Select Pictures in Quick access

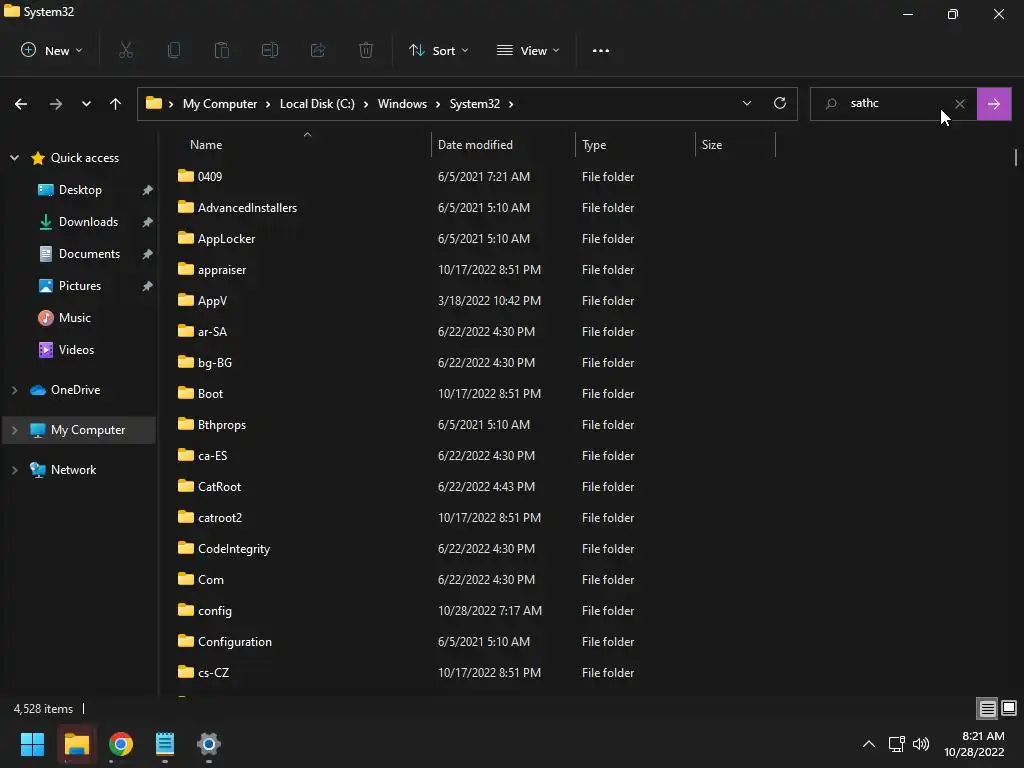(x=80, y=285)
